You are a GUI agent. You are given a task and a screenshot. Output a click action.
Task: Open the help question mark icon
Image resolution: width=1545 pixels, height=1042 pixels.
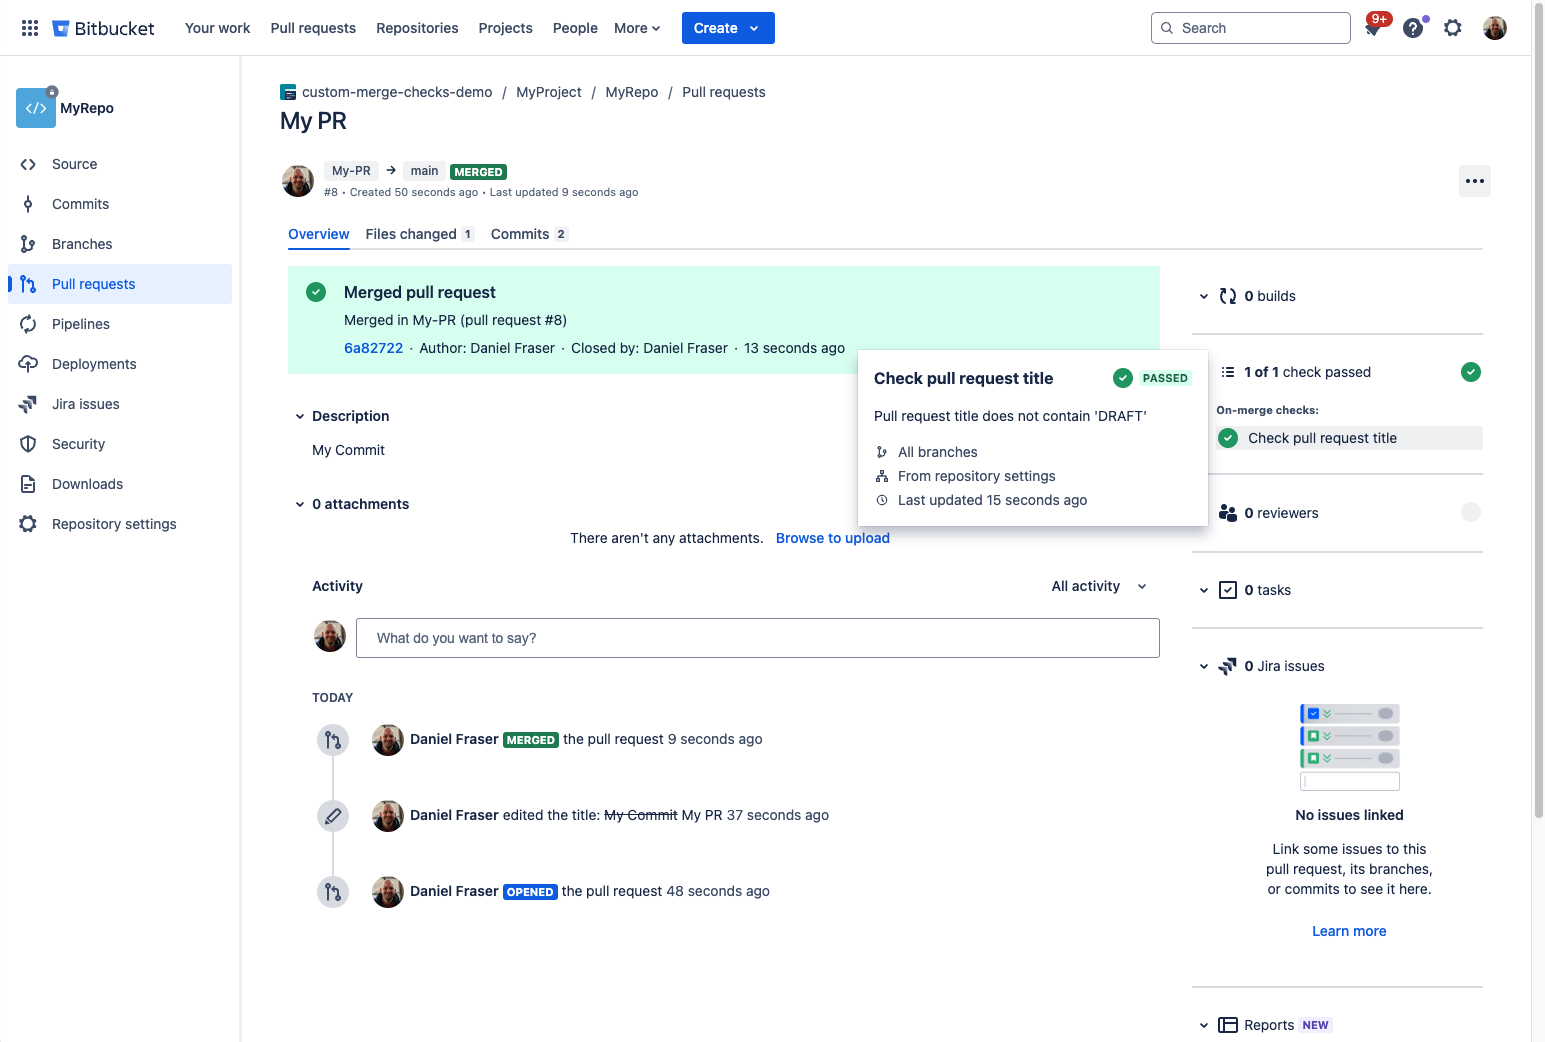click(1412, 28)
